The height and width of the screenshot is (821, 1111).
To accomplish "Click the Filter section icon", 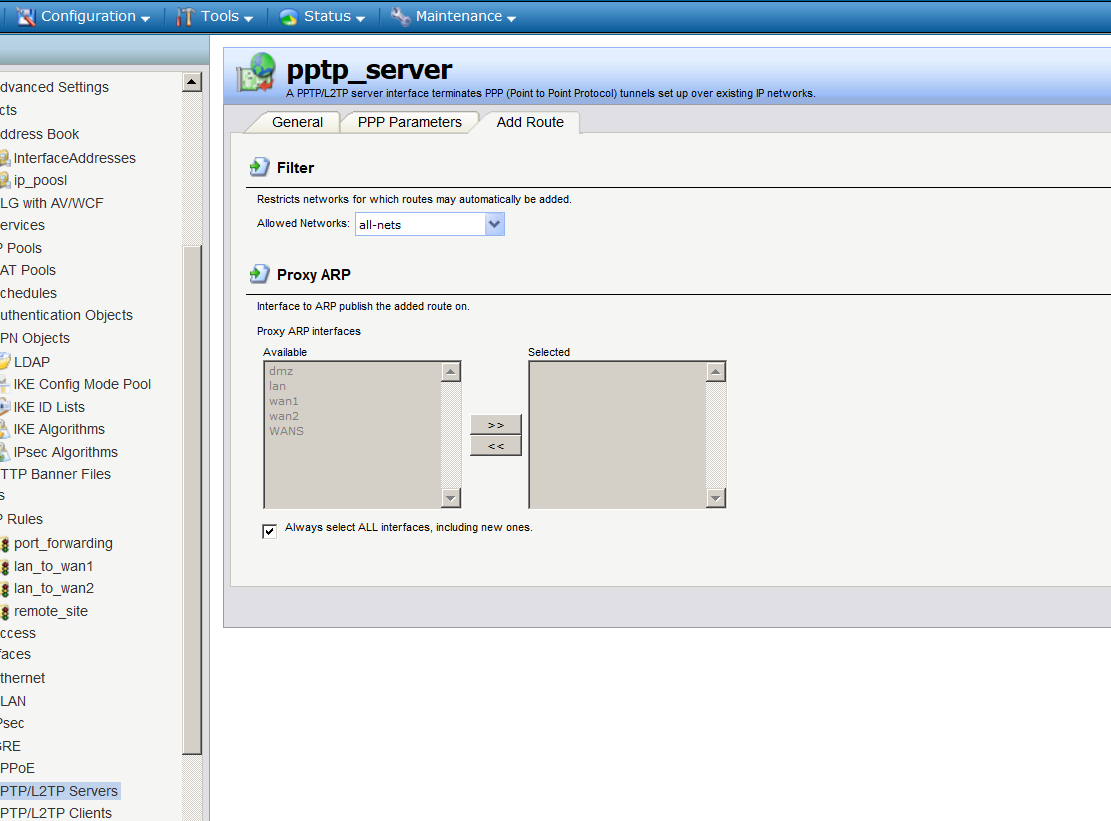I will (259, 167).
